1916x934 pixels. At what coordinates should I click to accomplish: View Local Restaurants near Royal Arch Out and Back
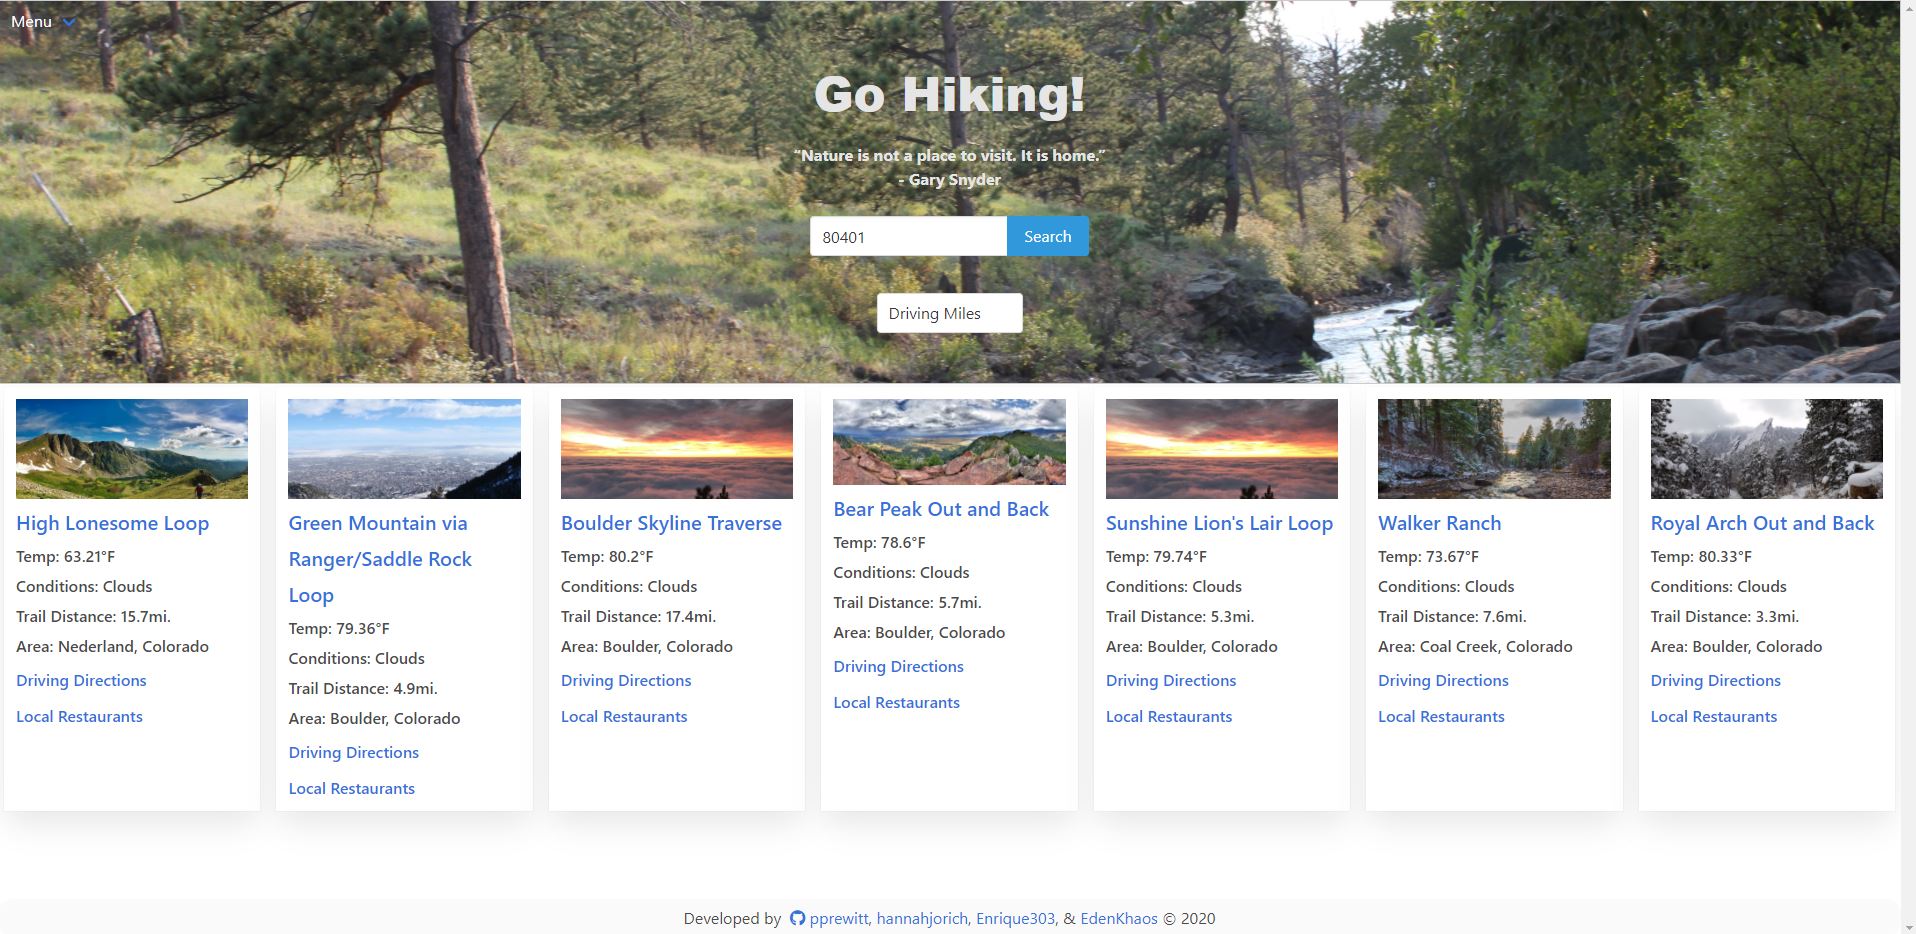click(1713, 716)
